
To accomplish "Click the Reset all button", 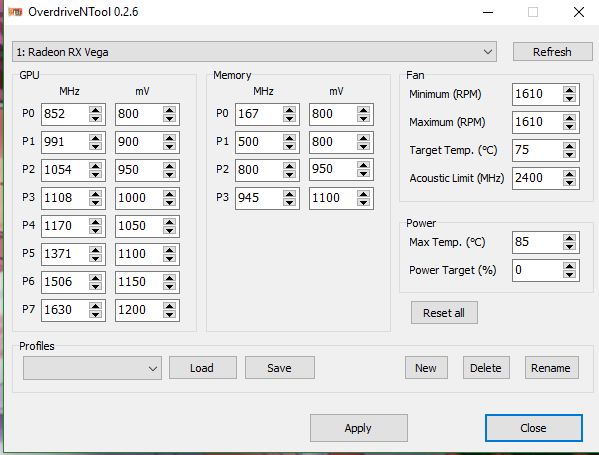I will [444, 313].
